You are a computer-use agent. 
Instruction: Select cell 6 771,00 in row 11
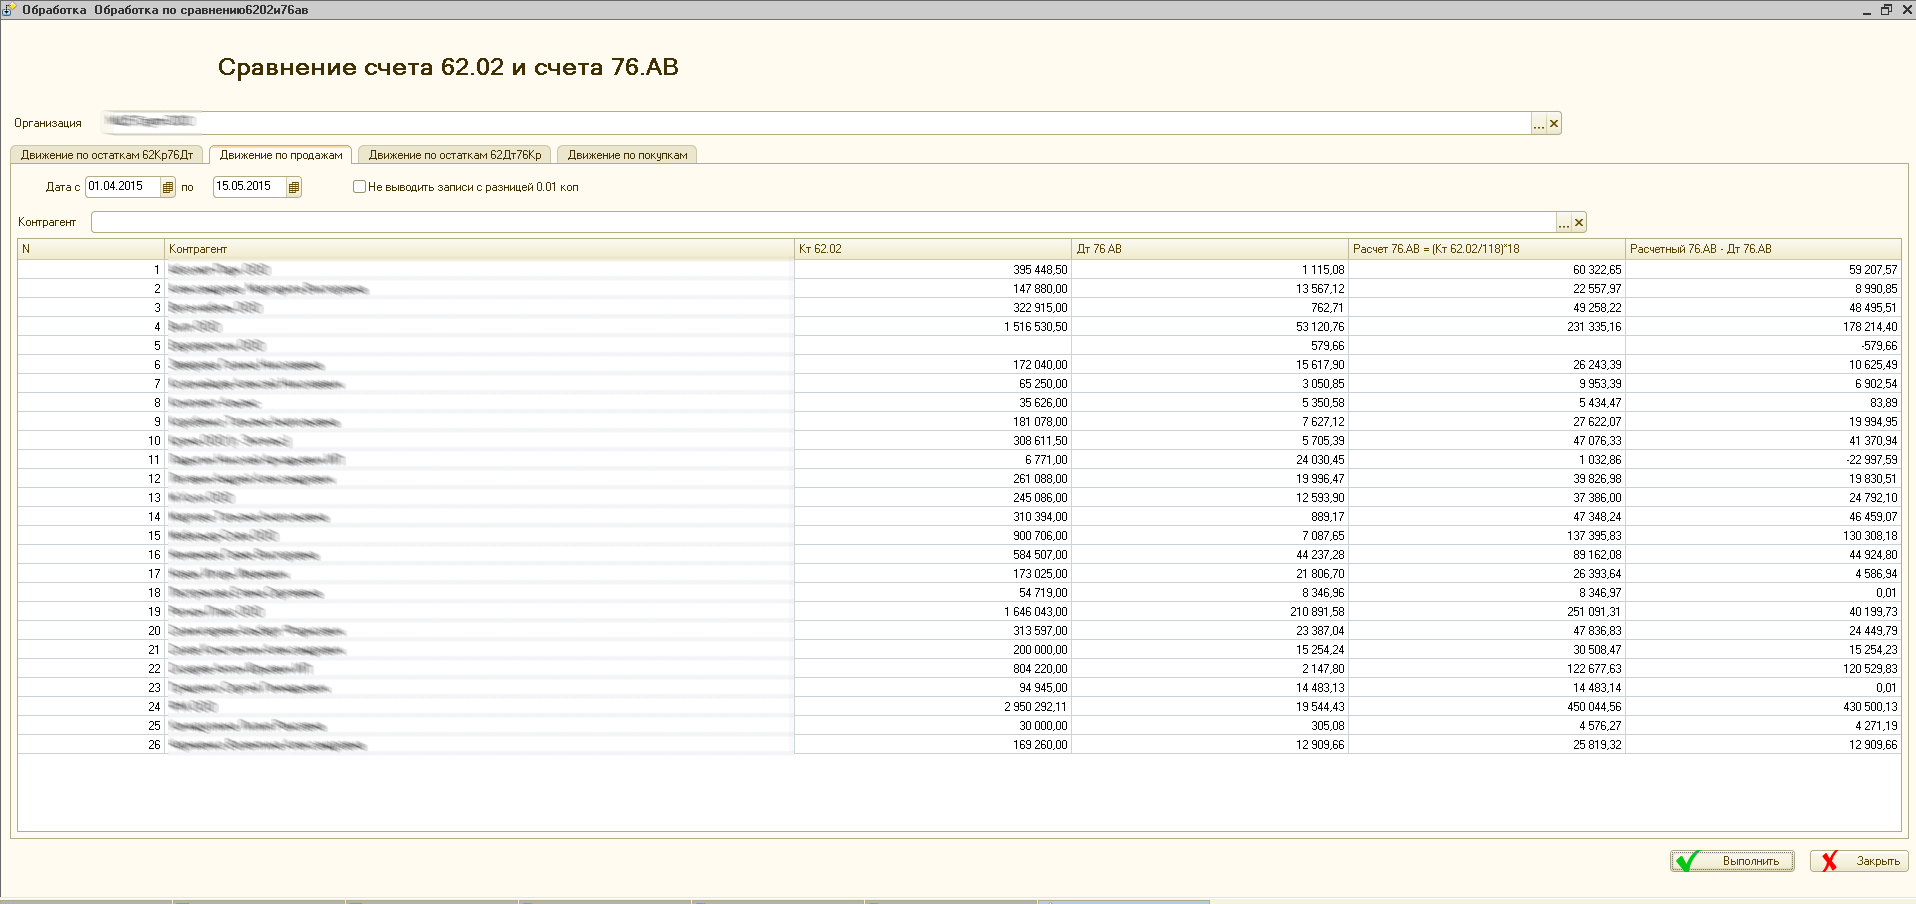click(x=933, y=460)
